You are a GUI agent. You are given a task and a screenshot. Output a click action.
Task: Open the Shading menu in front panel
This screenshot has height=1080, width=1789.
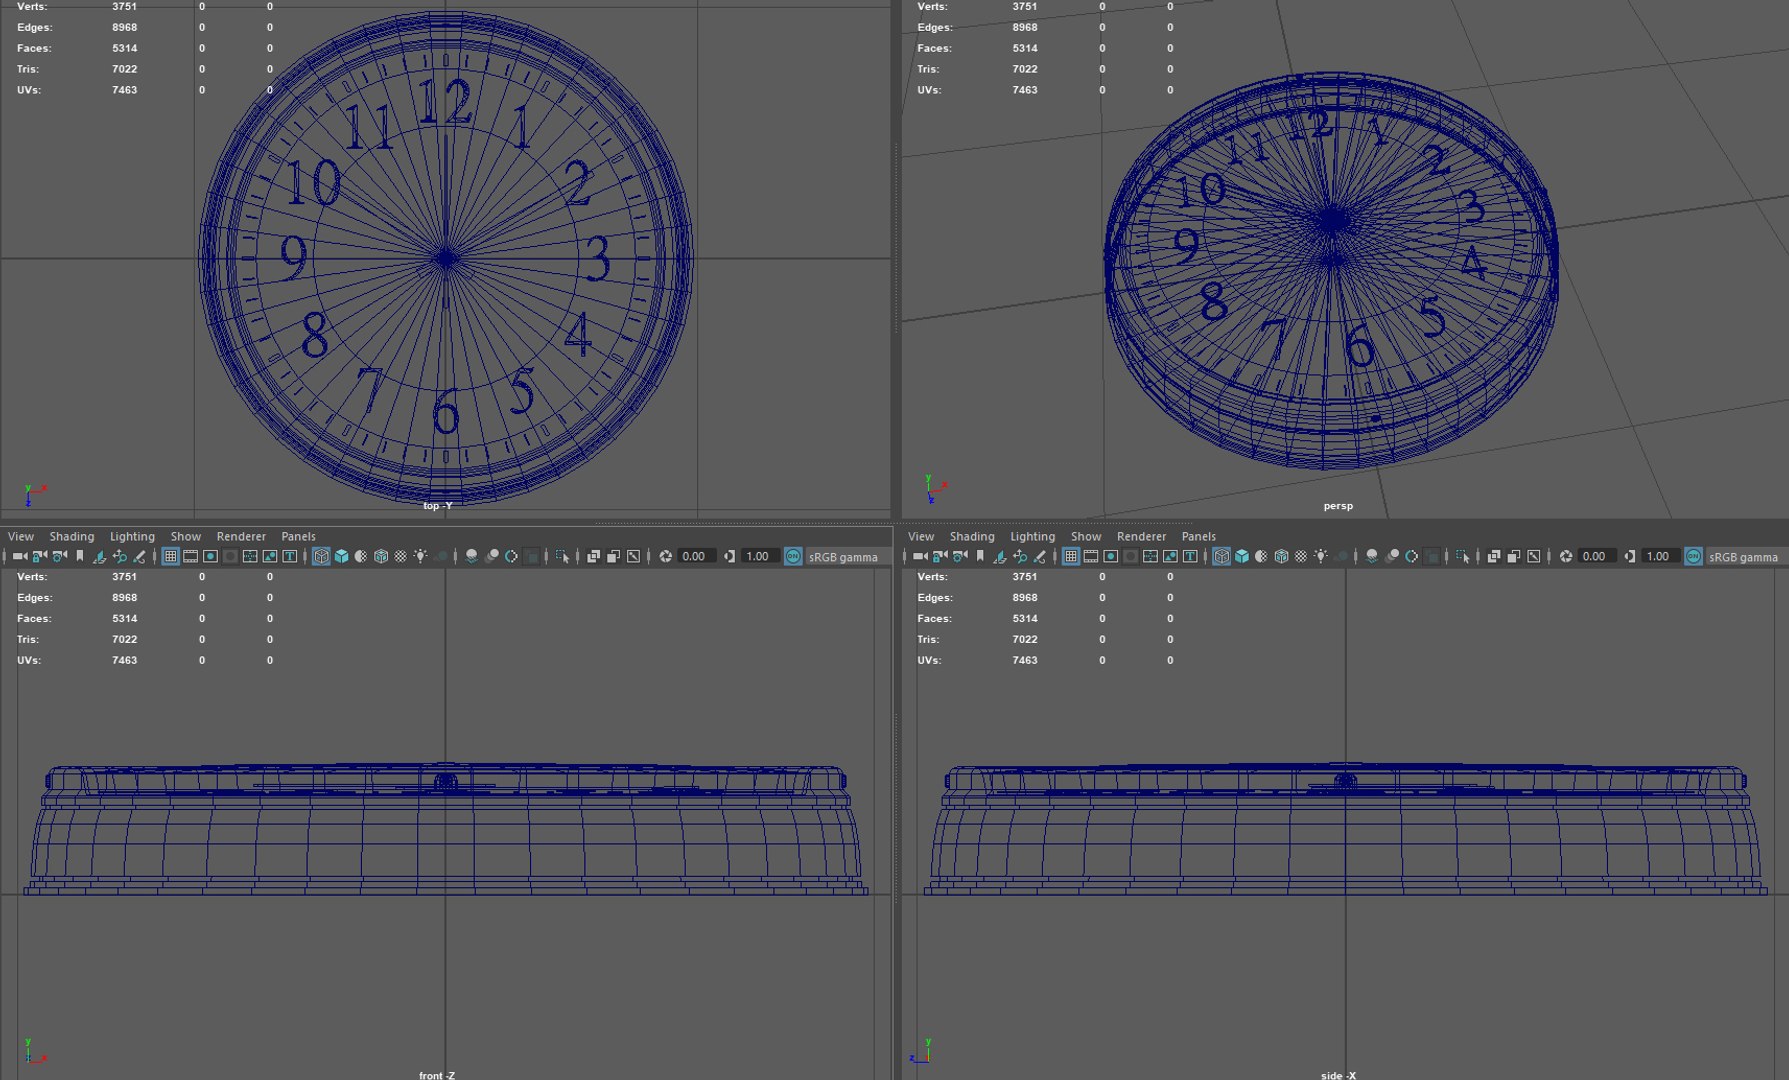point(72,536)
